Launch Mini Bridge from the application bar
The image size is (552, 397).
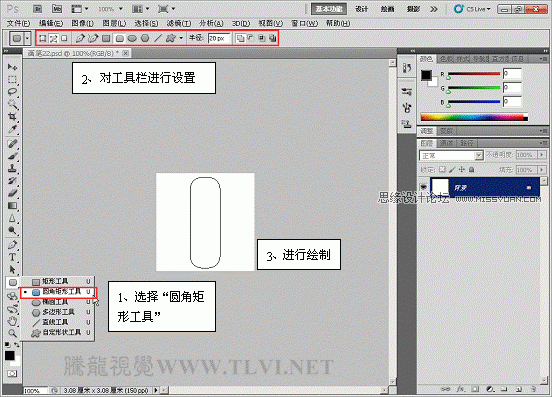(x=57, y=9)
